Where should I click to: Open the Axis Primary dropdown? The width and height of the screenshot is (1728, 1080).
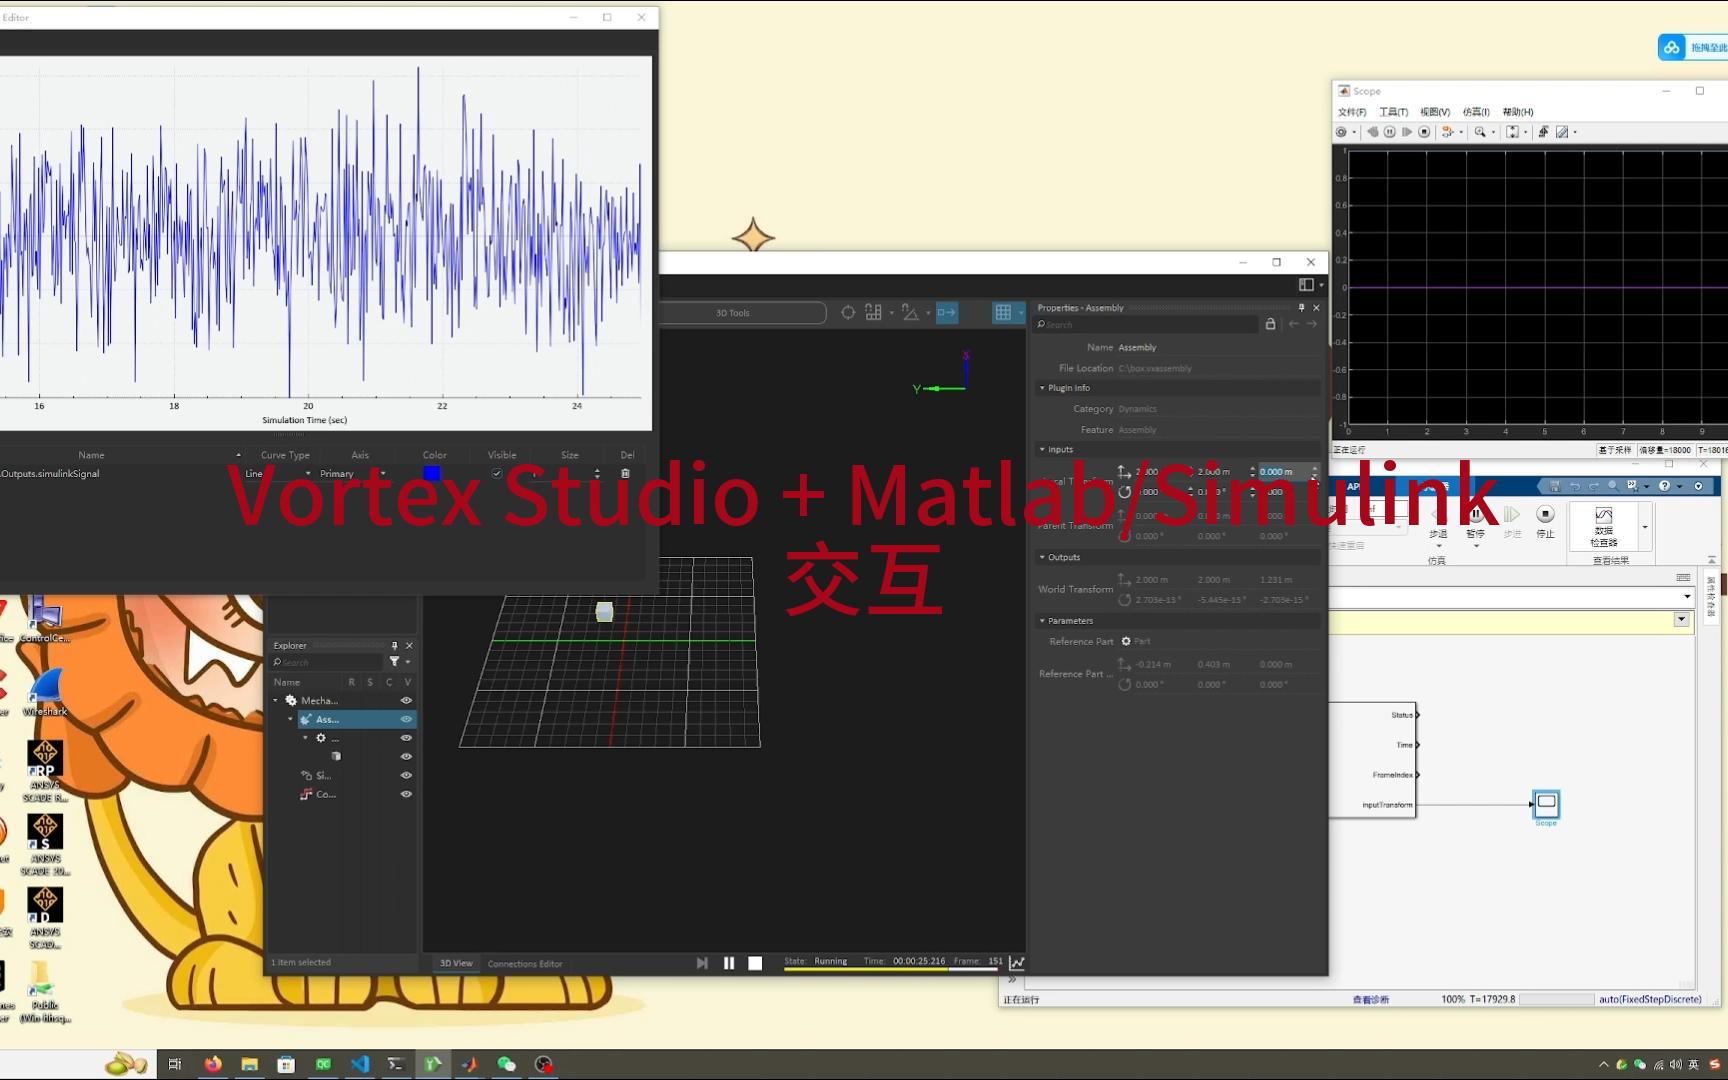(352, 474)
